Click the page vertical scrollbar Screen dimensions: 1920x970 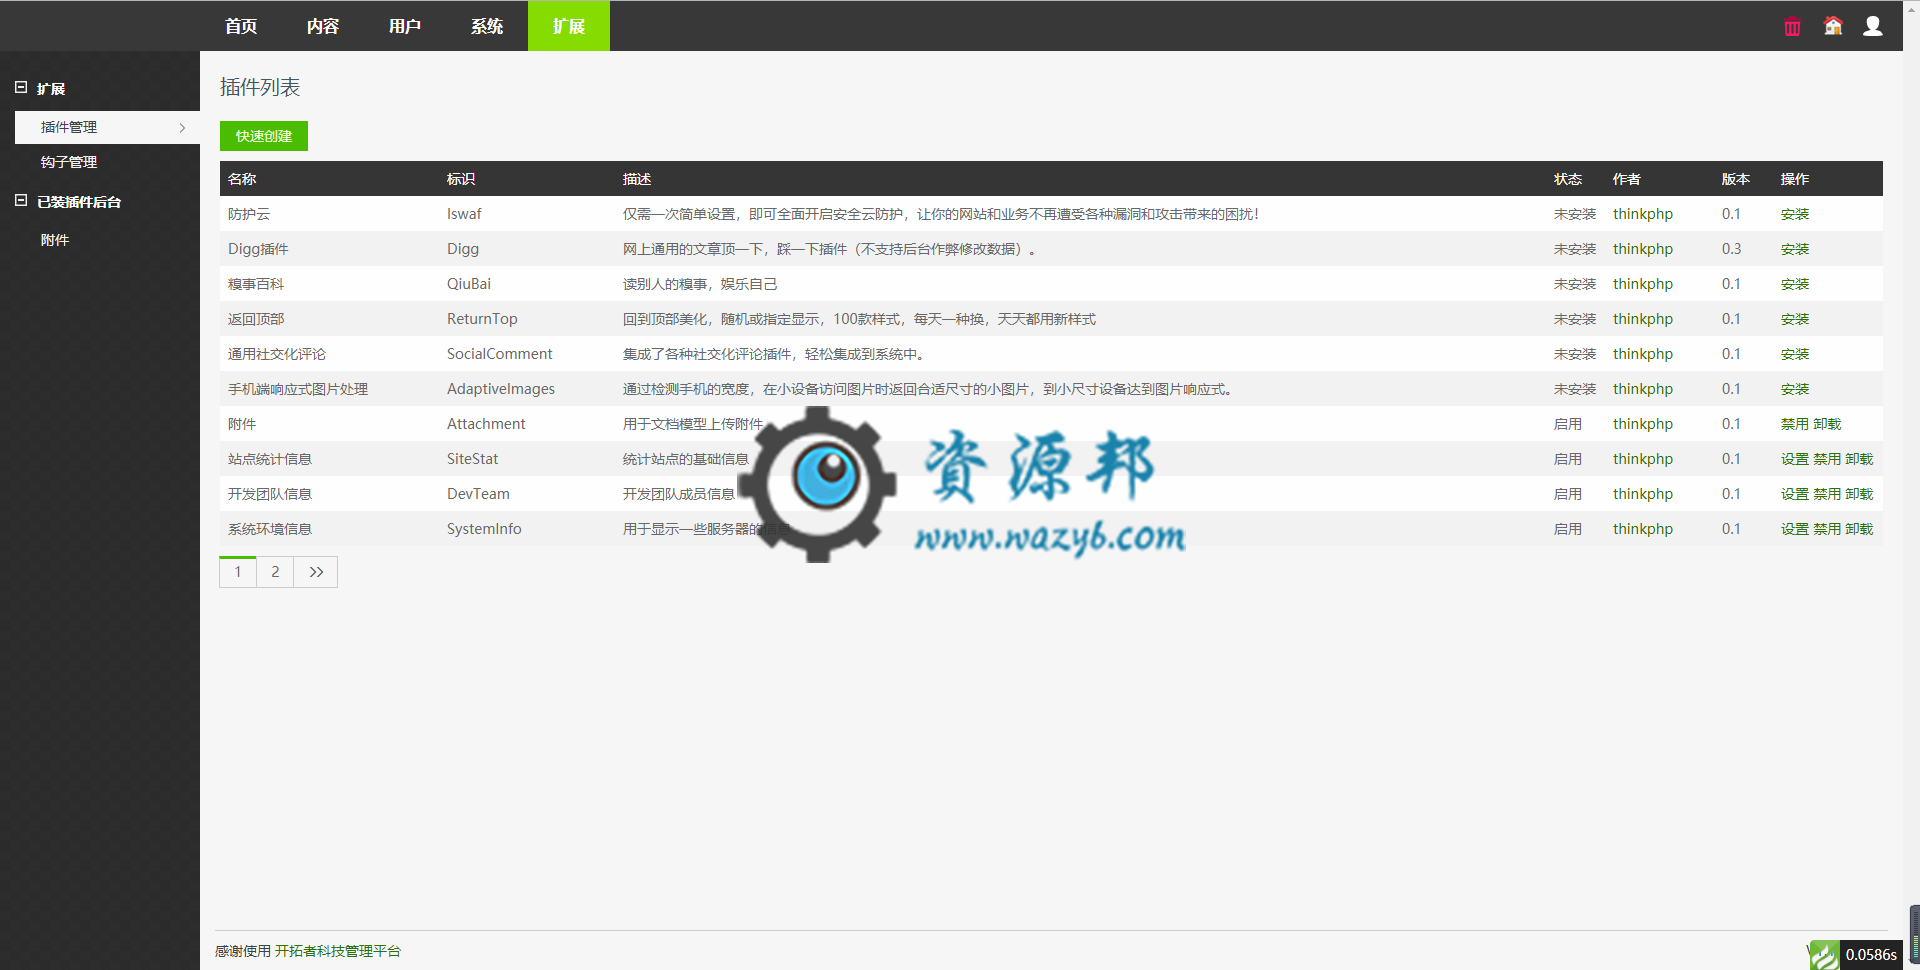coord(1911,485)
